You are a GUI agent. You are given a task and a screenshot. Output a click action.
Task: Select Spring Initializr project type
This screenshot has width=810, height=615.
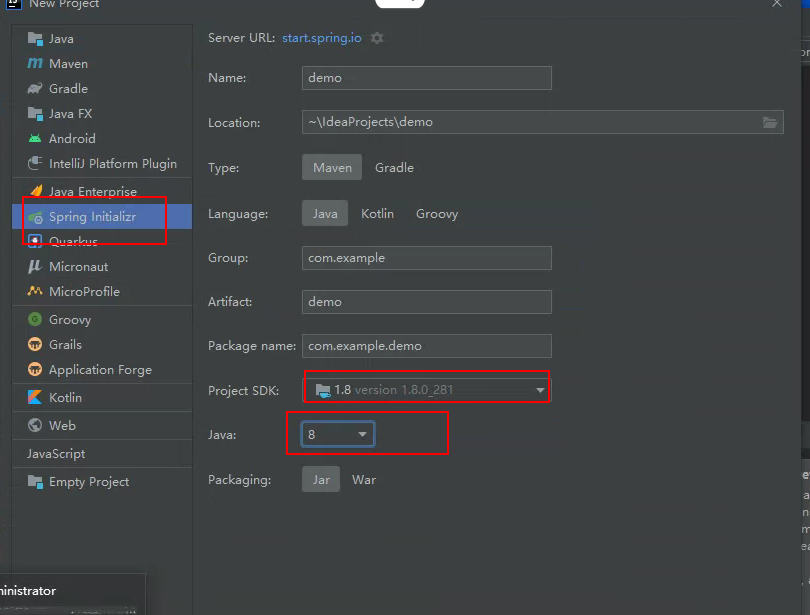point(92,217)
